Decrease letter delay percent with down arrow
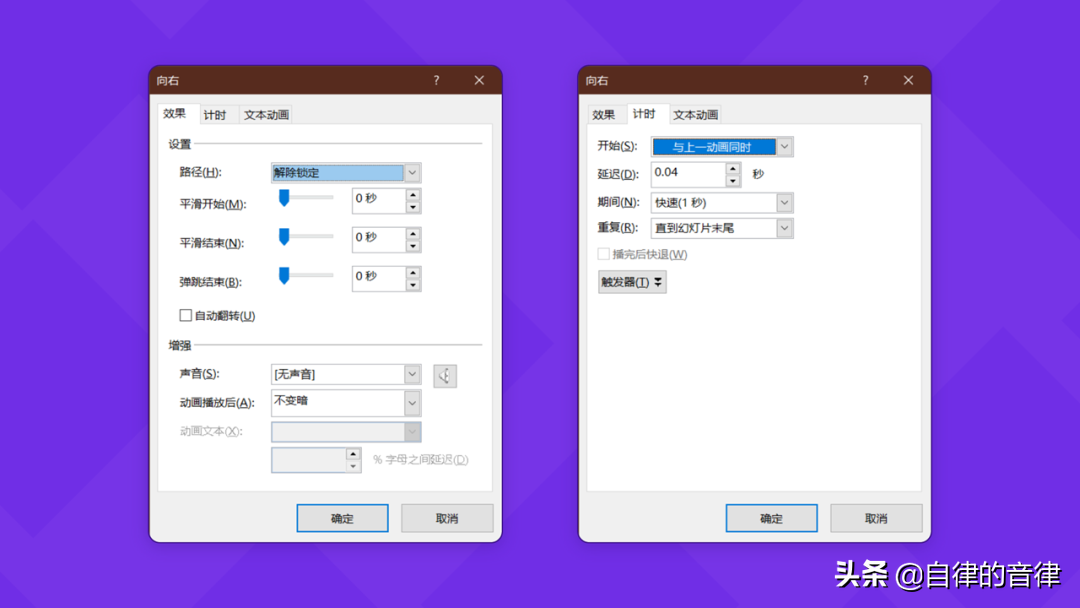The width and height of the screenshot is (1080, 608). click(353, 466)
